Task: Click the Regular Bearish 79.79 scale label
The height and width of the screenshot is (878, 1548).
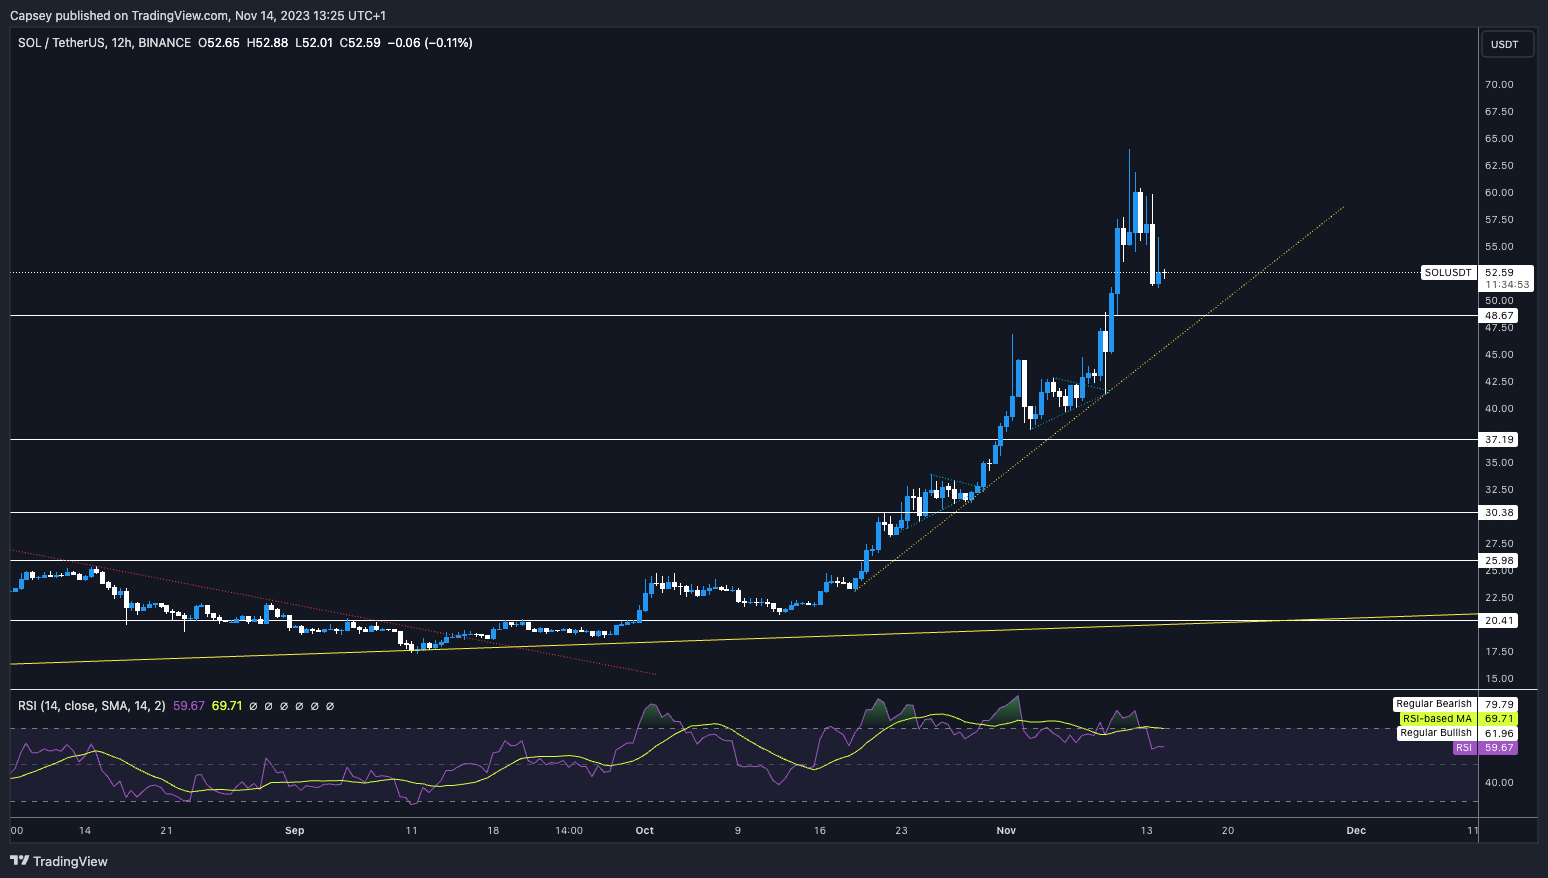Action: coord(1455,703)
